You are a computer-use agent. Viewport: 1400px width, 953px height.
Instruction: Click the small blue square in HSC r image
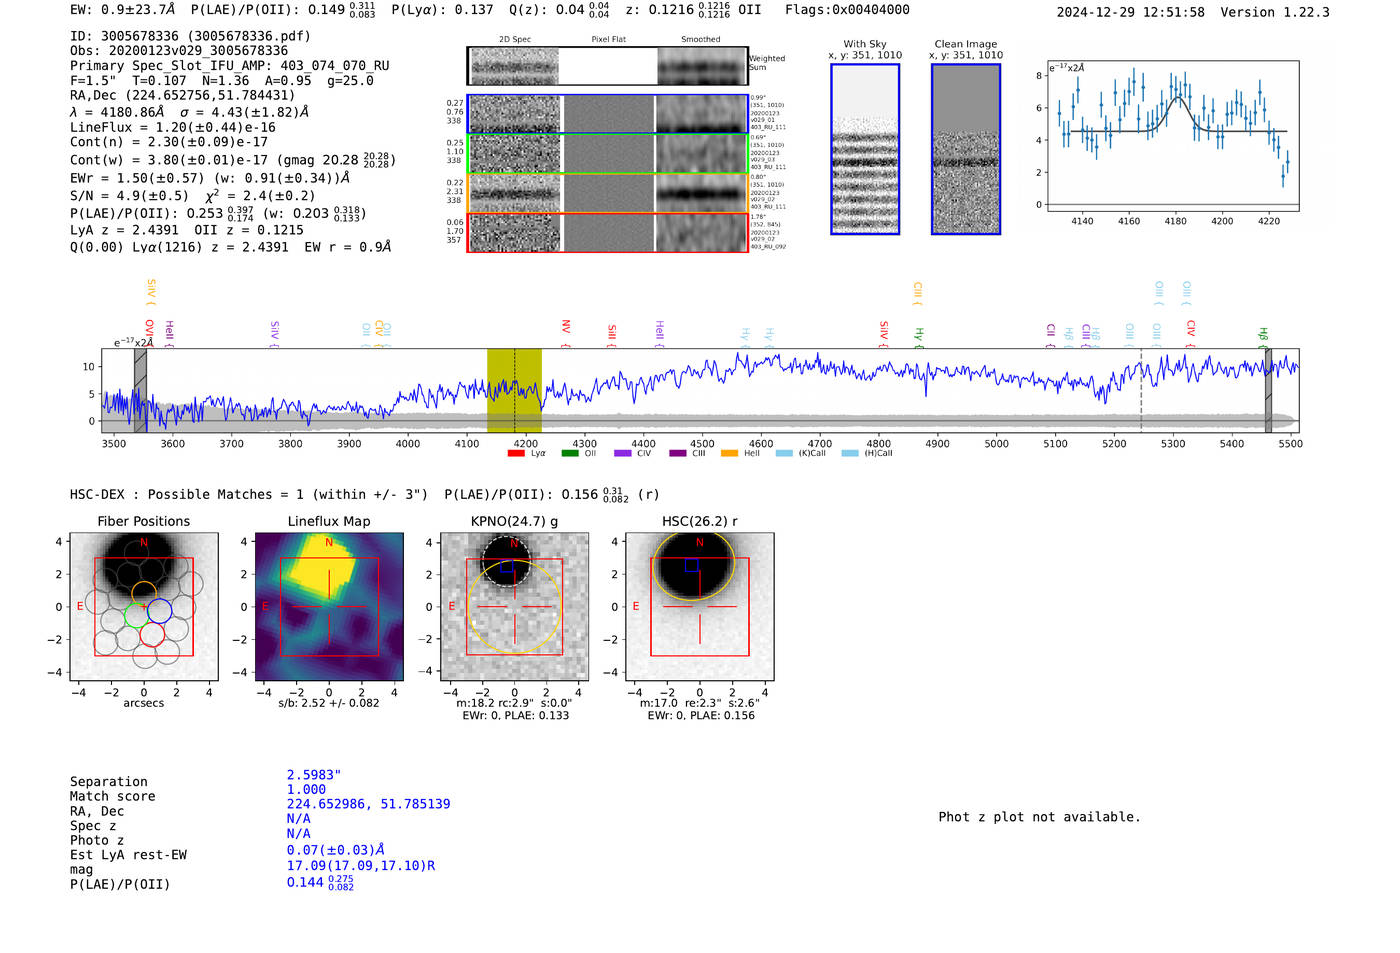[691, 565]
